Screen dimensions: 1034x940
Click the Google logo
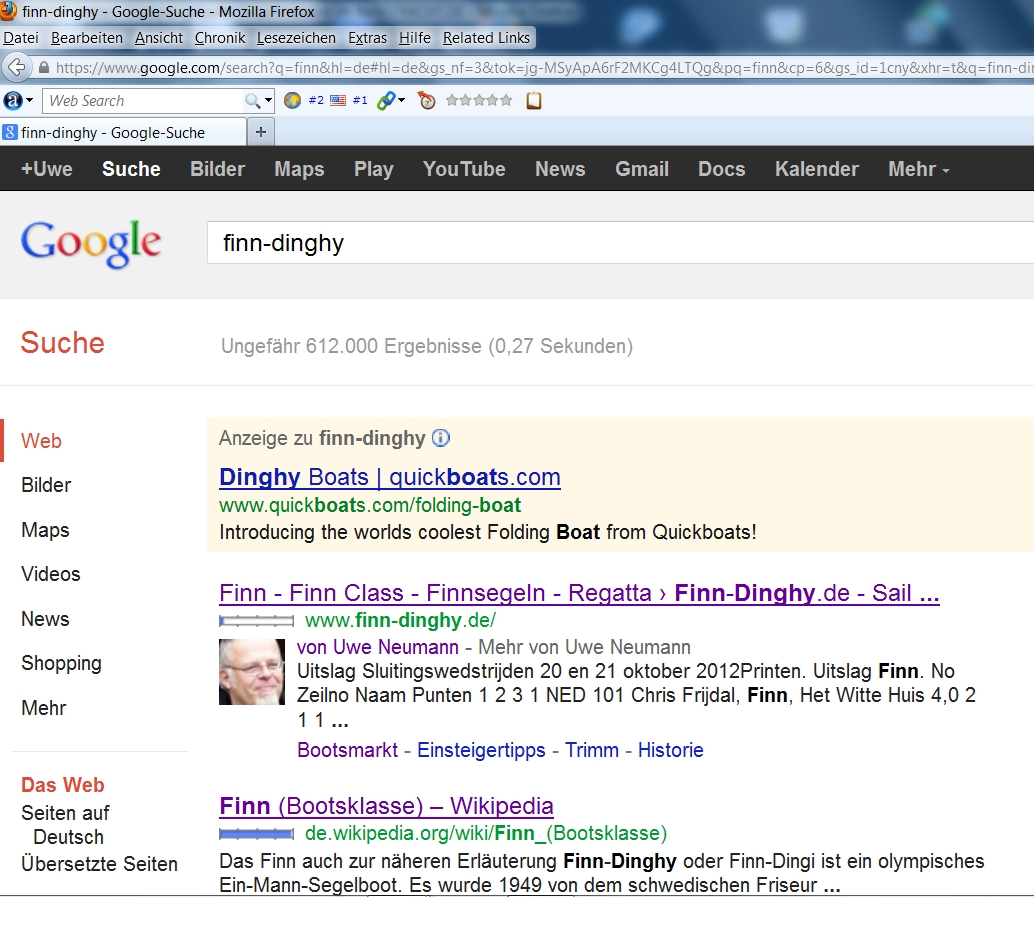pyautogui.click(x=91, y=243)
